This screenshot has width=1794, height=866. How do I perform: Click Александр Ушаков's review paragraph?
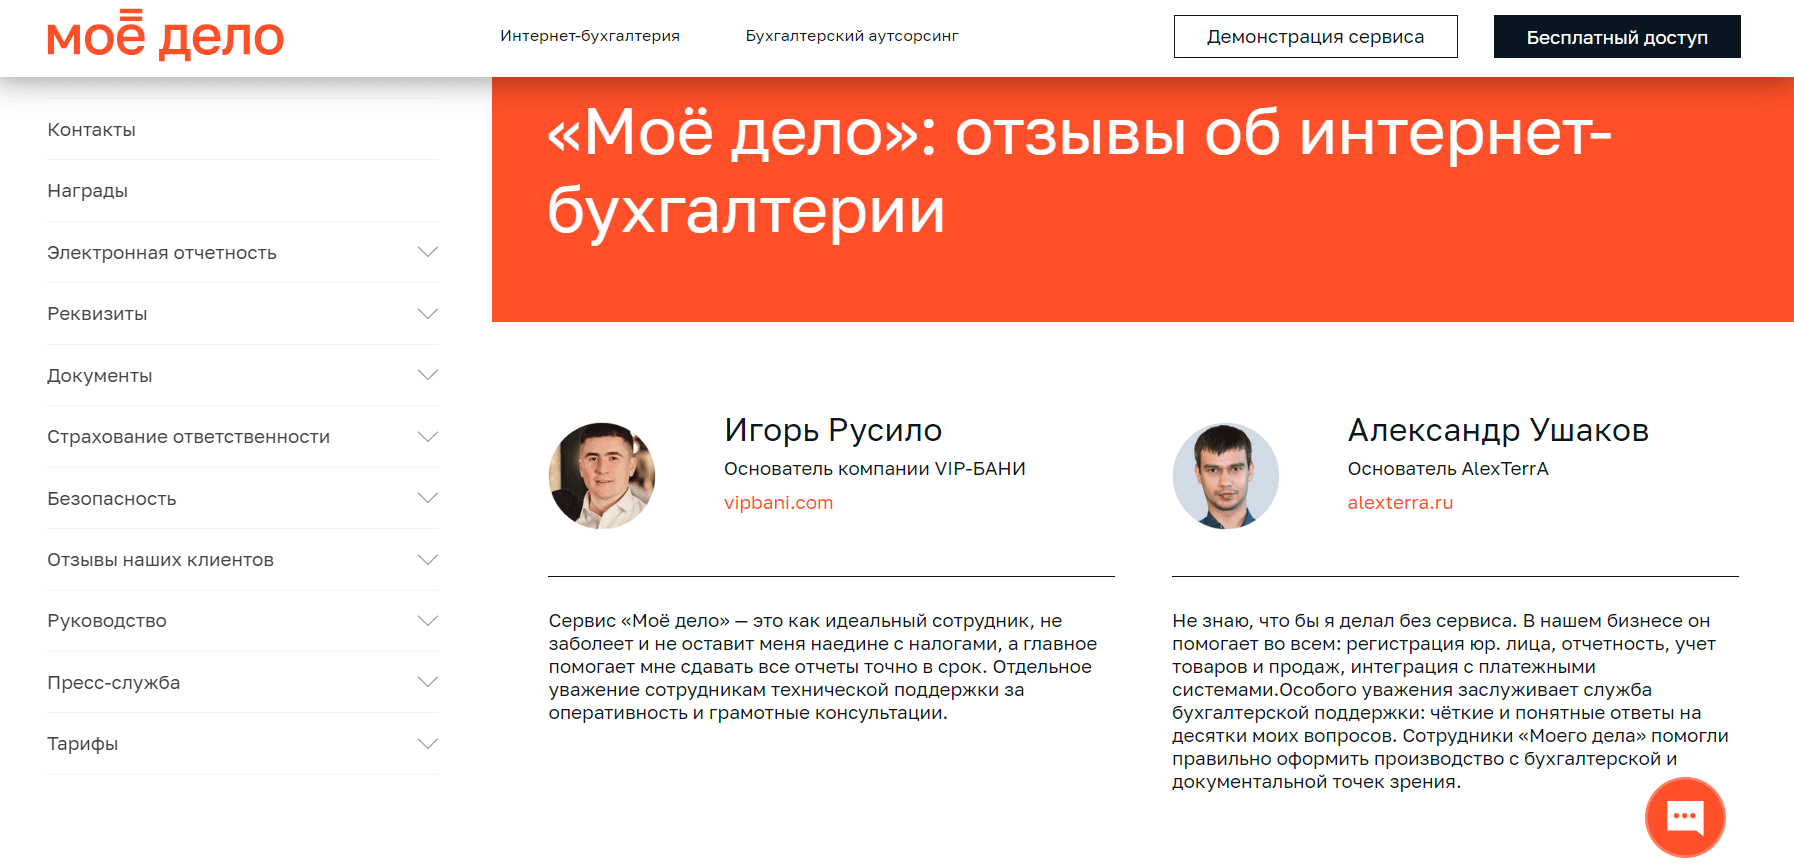tap(1451, 701)
